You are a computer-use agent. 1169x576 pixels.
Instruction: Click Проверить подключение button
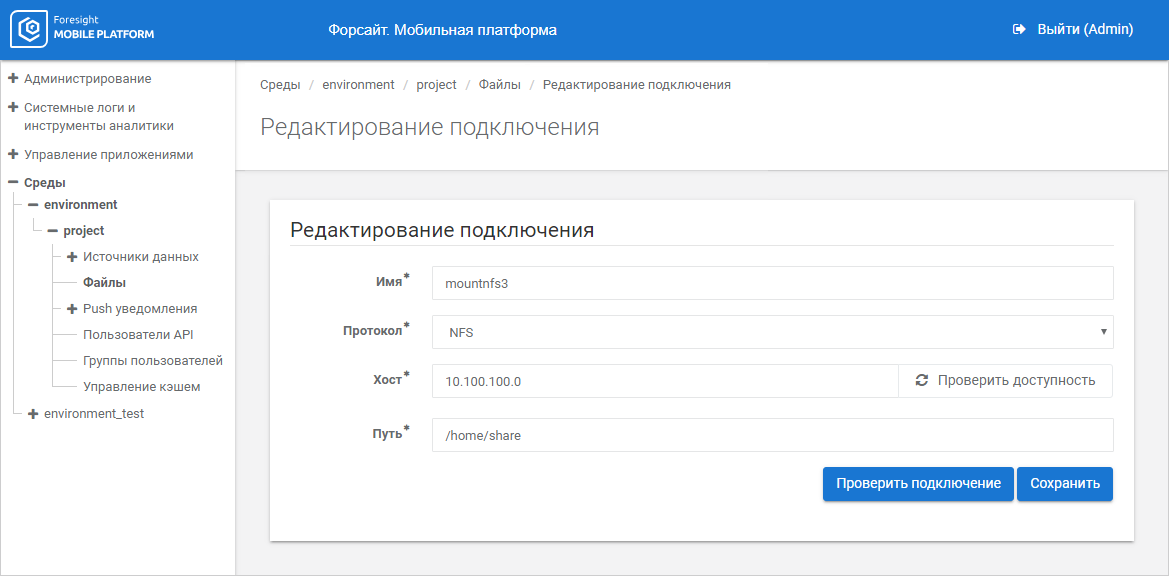tap(918, 484)
